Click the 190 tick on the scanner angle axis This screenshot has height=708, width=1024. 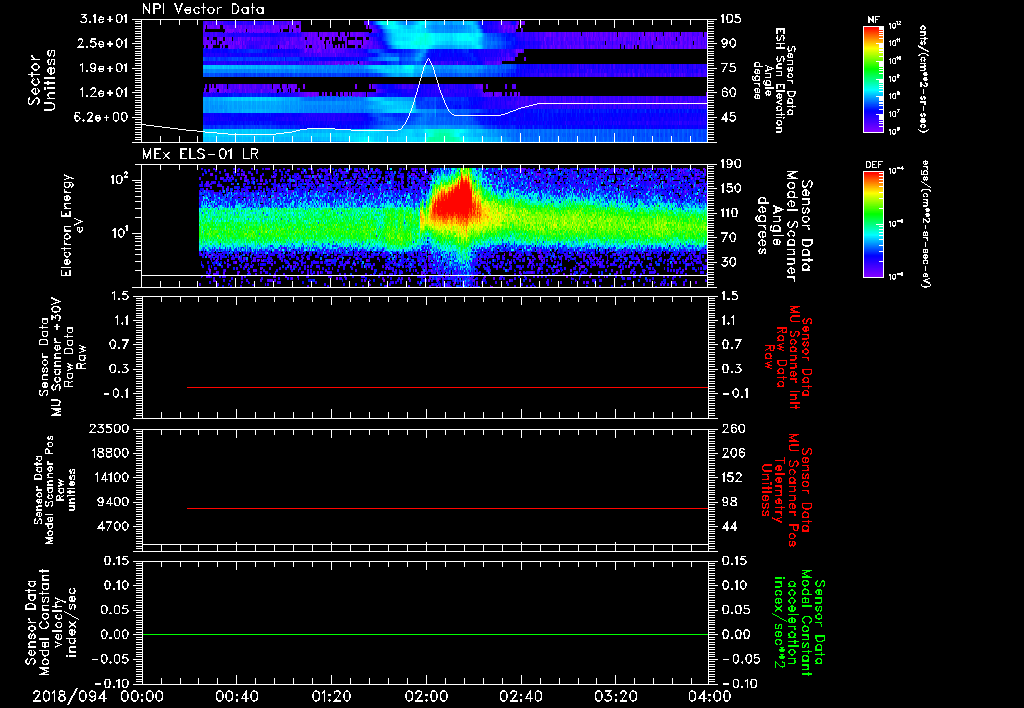pos(731,164)
